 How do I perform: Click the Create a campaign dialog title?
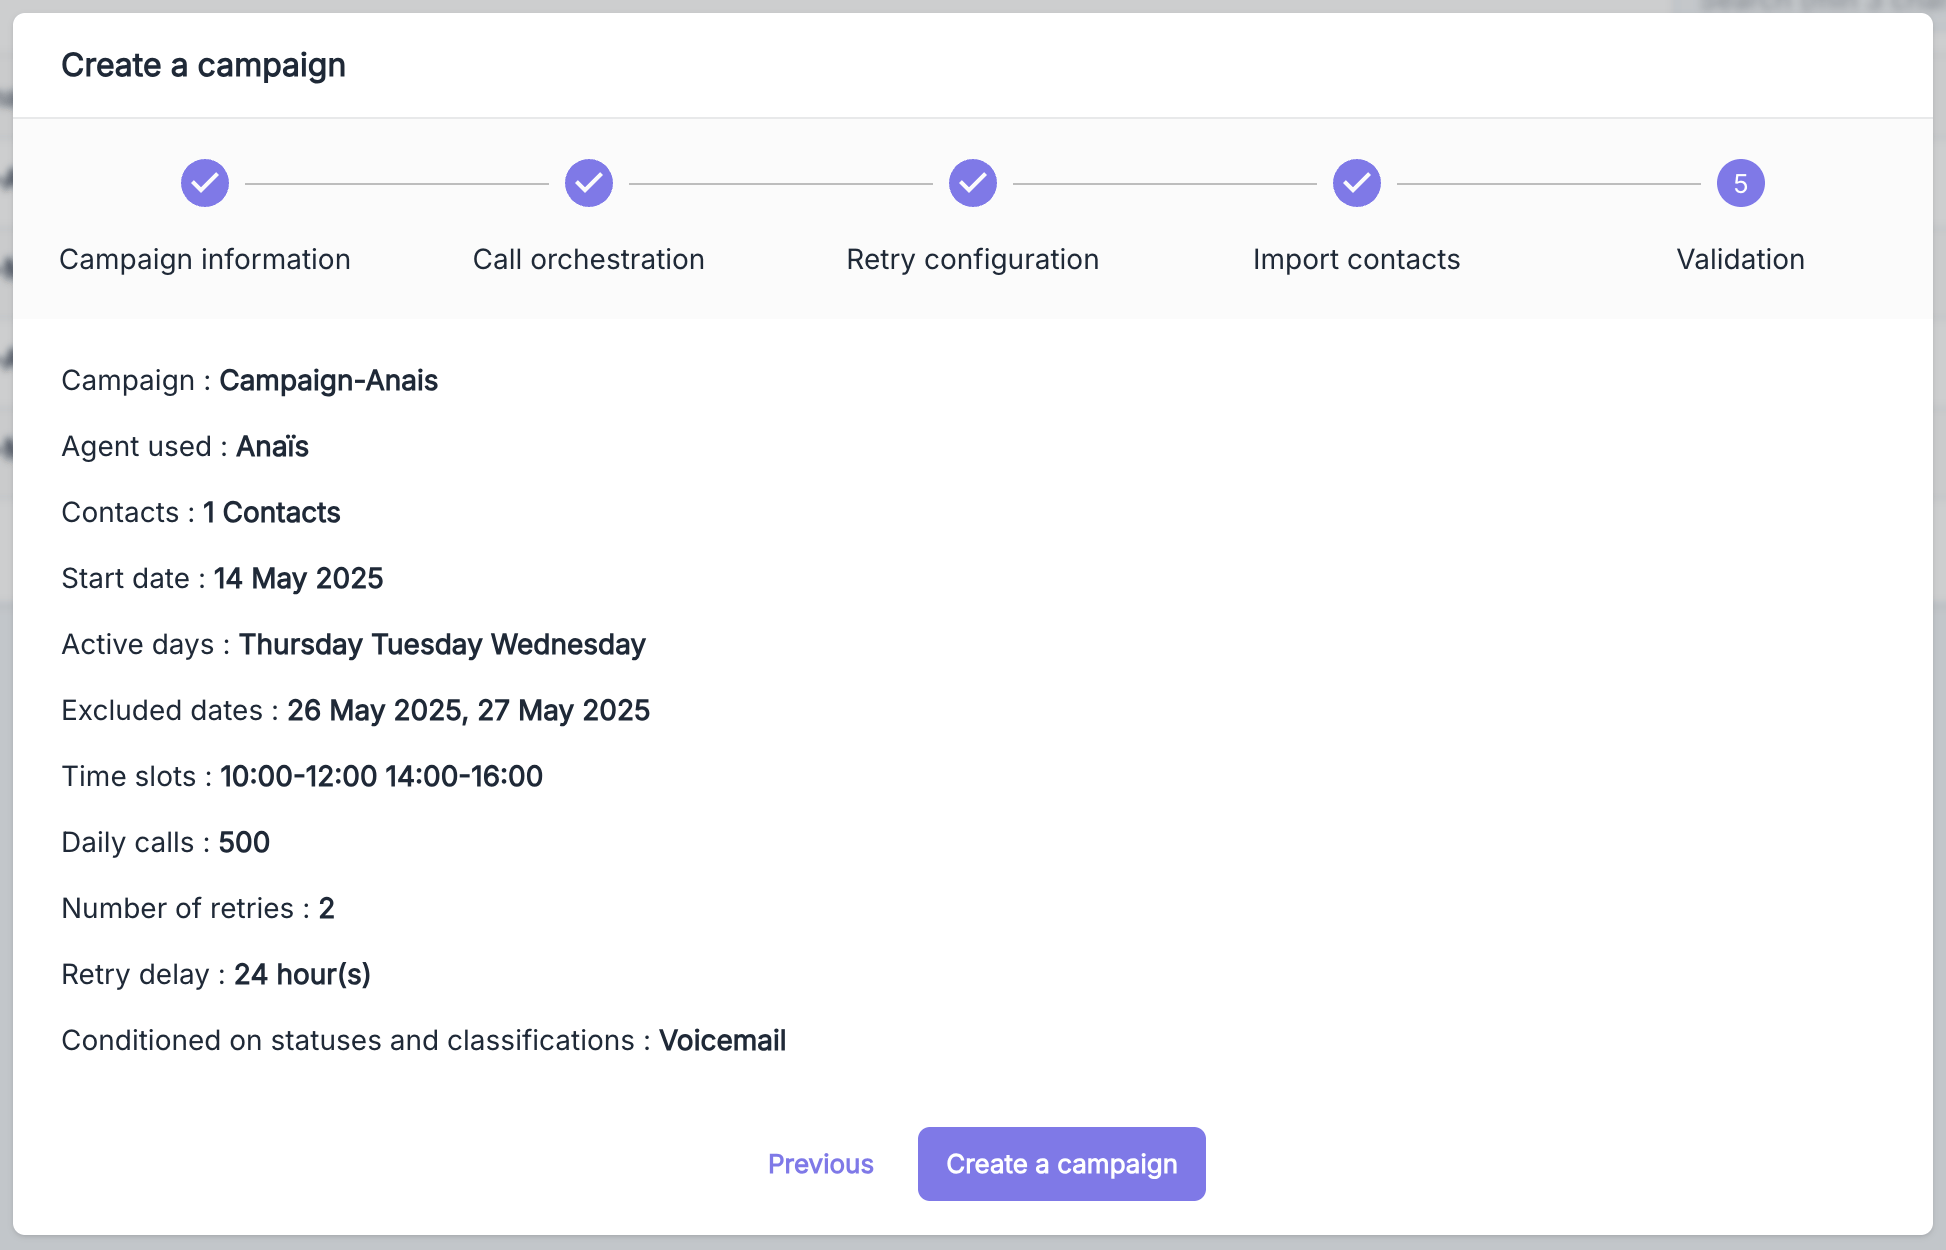tap(204, 65)
